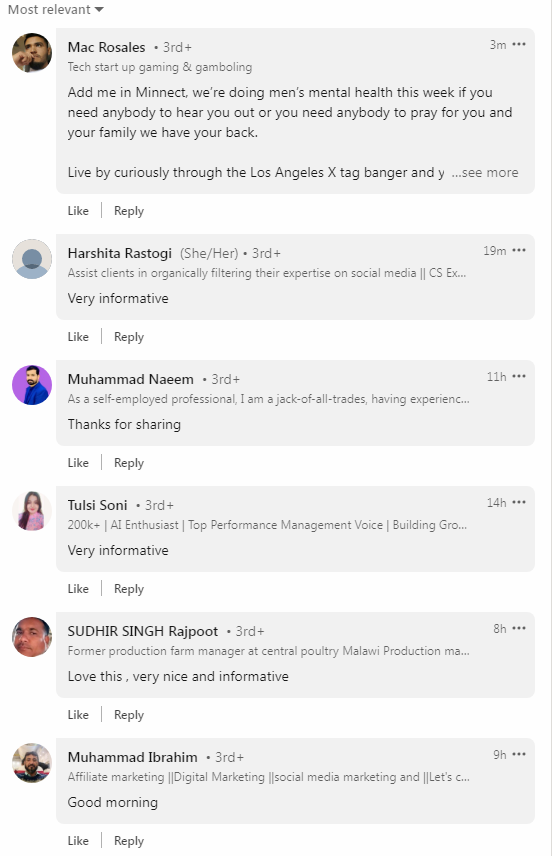This screenshot has width=552, height=856.
Task: Open Mac Rosales' profile photo
Action: click(x=32, y=52)
